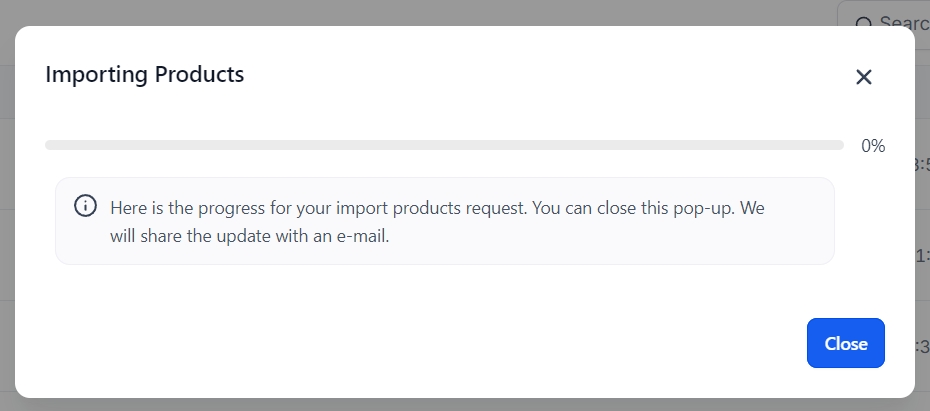Click the word "Products" in the title
The height and width of the screenshot is (411, 930).
tap(197, 74)
